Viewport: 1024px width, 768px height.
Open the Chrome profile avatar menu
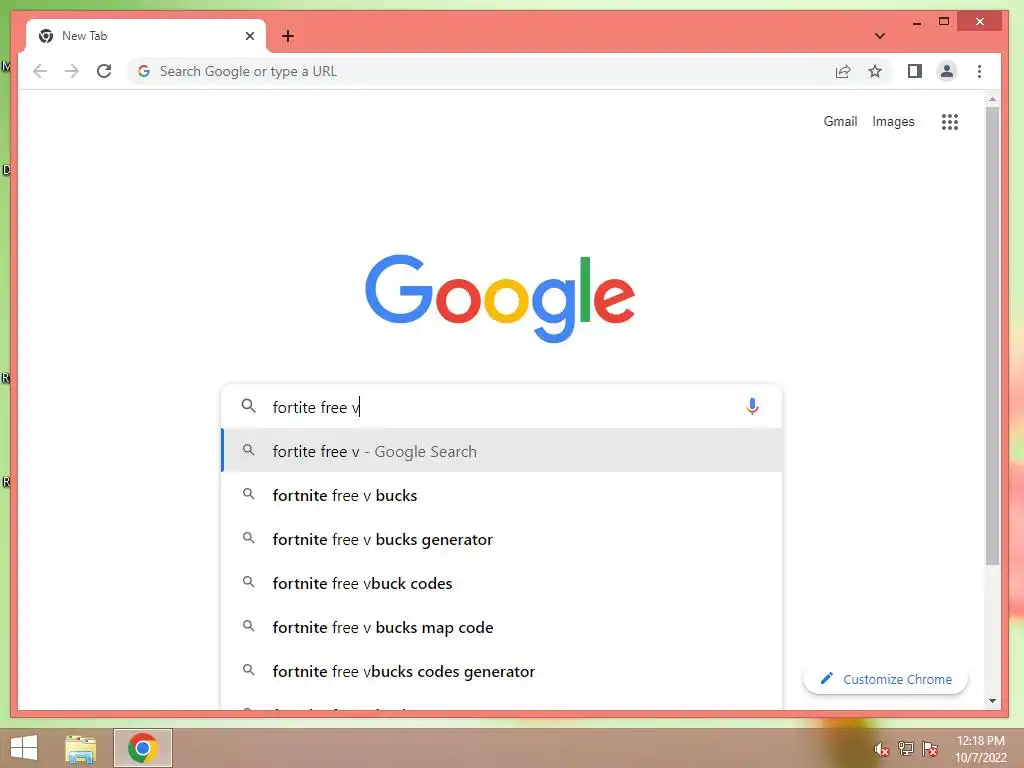(x=947, y=71)
